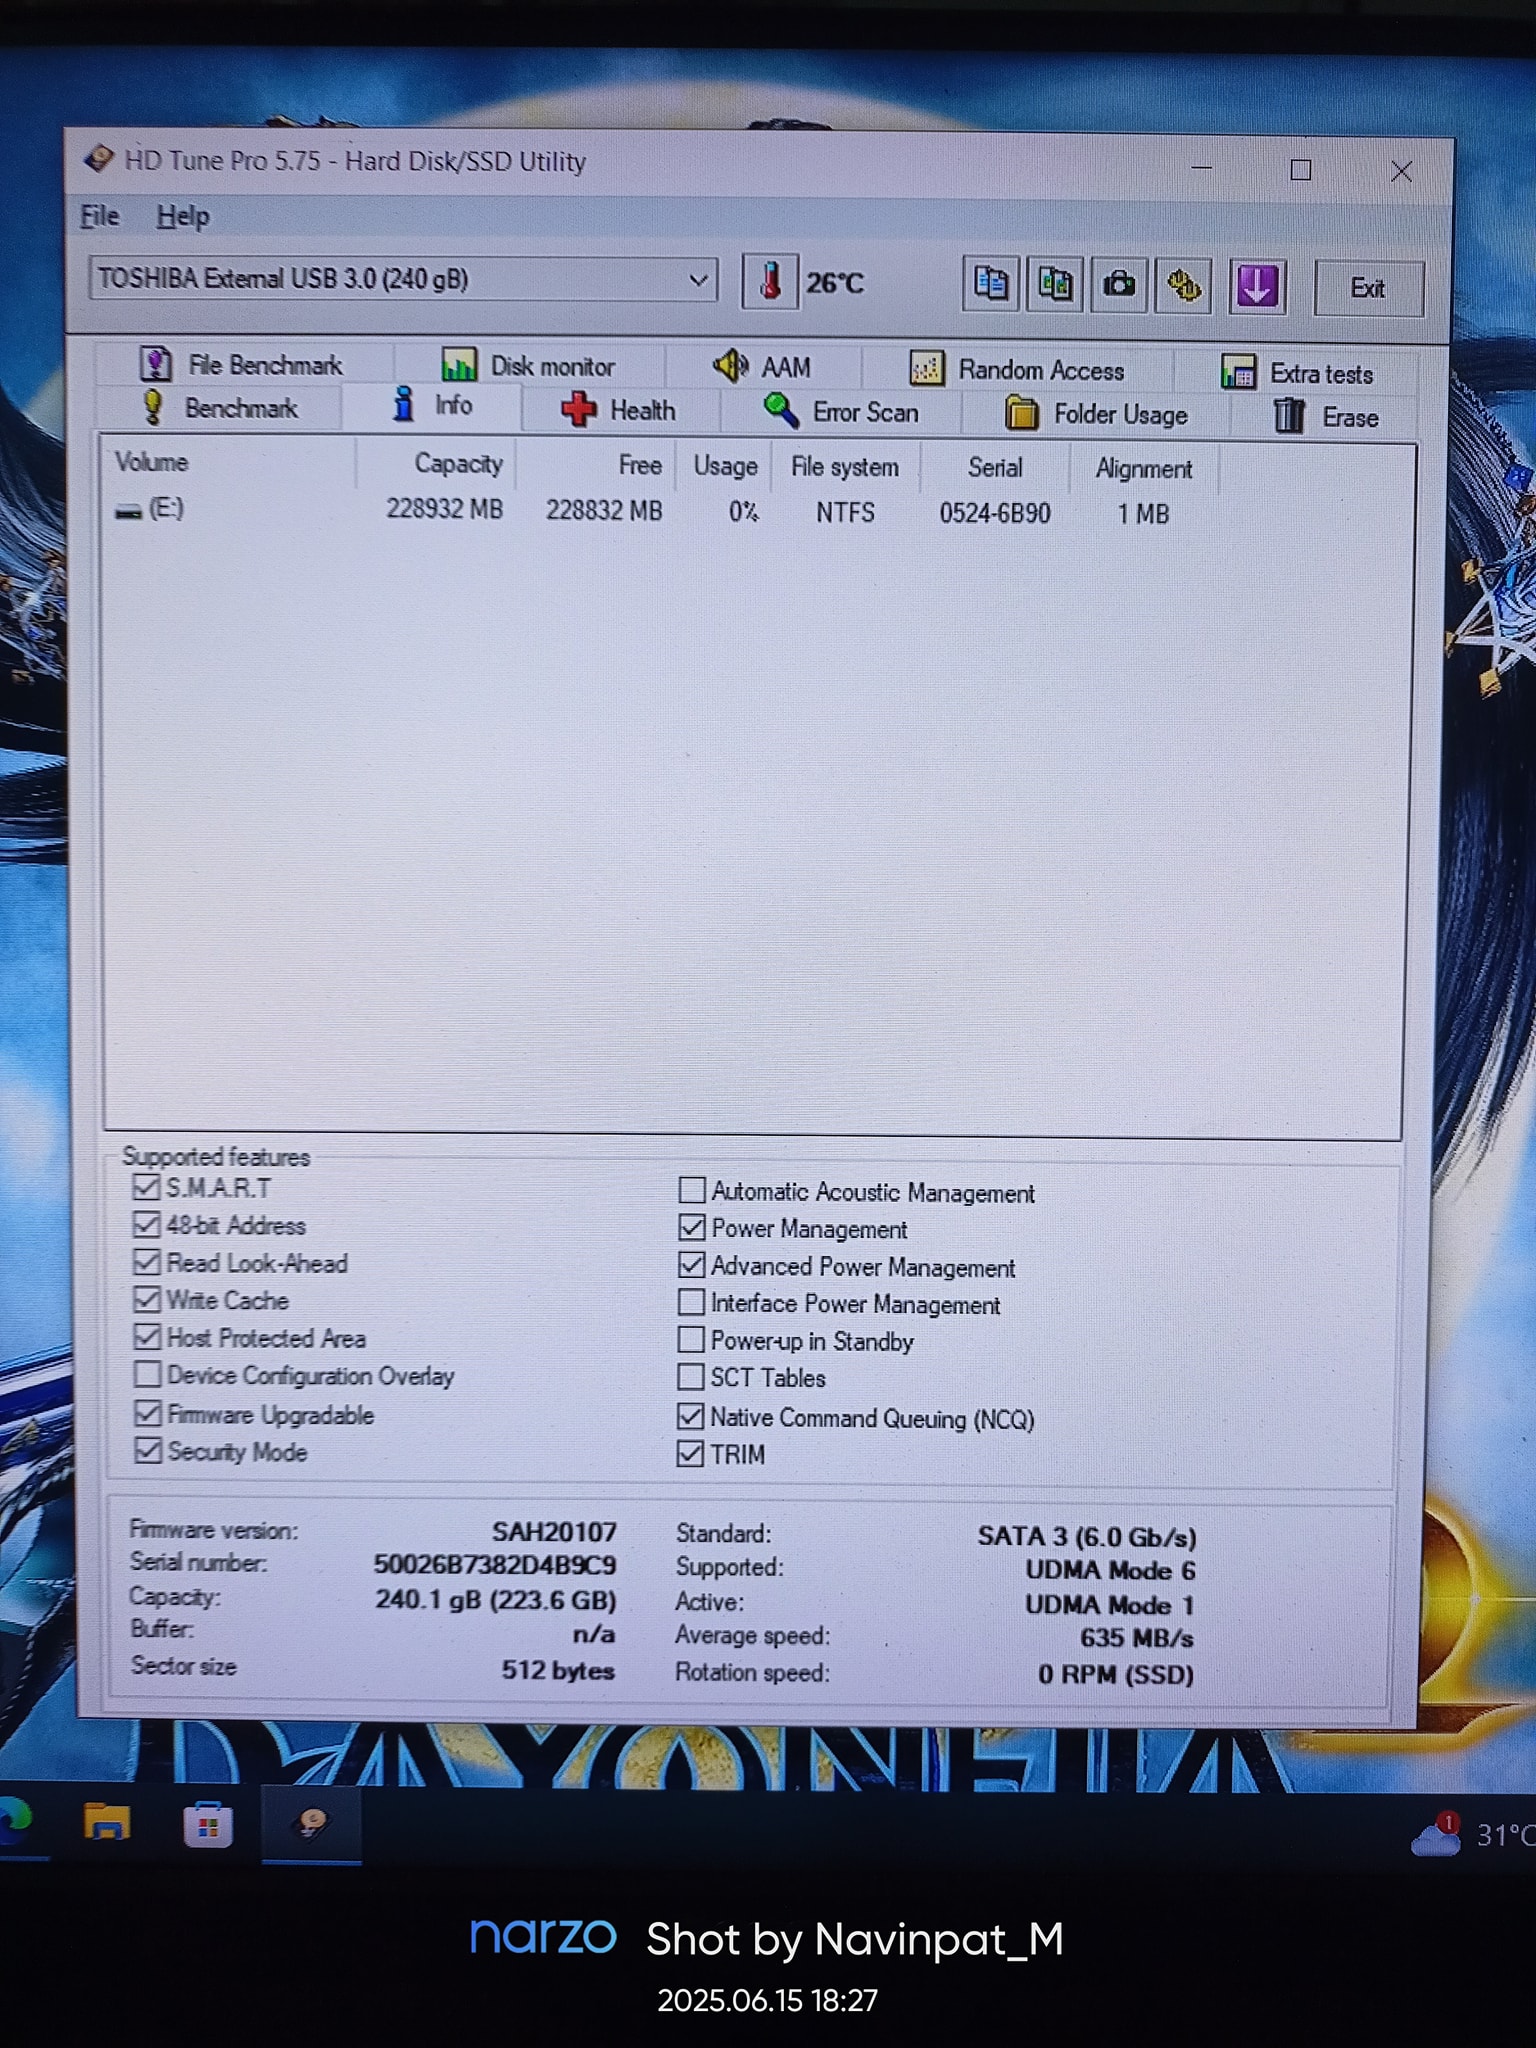
Task: Open the options gears icon
Action: pyautogui.click(x=1184, y=287)
